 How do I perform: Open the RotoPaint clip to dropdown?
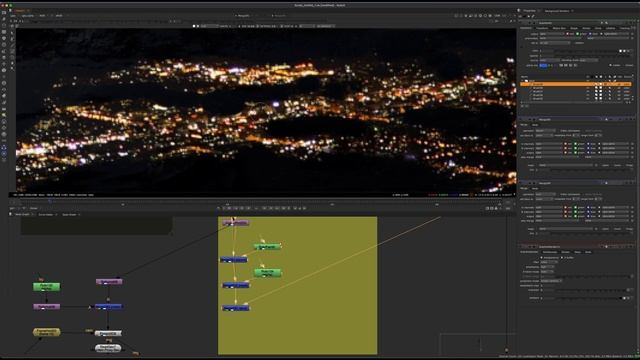[x=555, y=42]
